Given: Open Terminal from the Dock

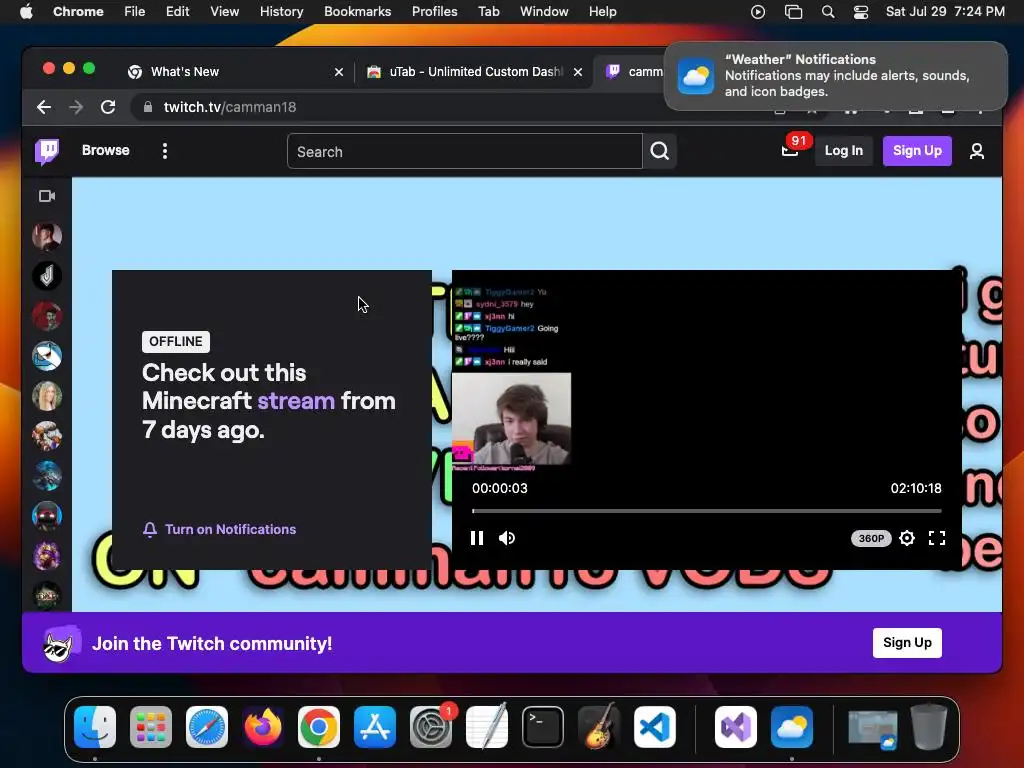Looking at the screenshot, I should 543,727.
